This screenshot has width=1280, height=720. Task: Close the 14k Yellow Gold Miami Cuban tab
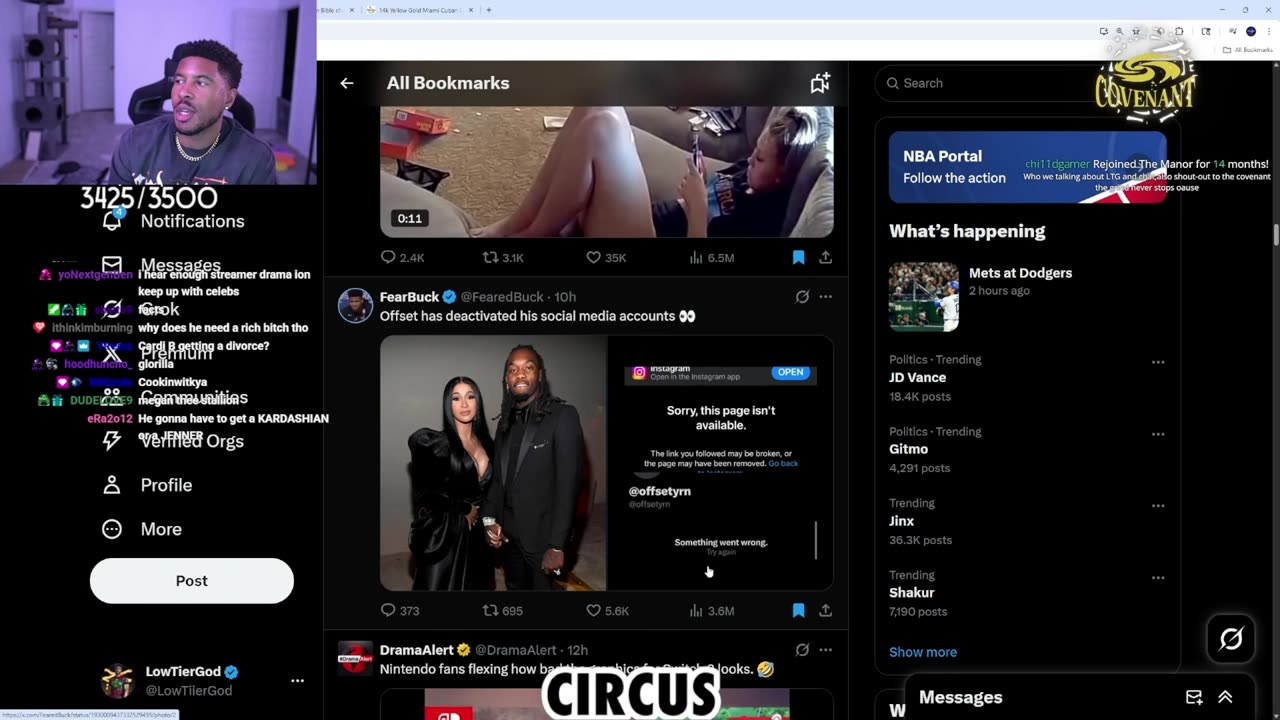pos(473,10)
